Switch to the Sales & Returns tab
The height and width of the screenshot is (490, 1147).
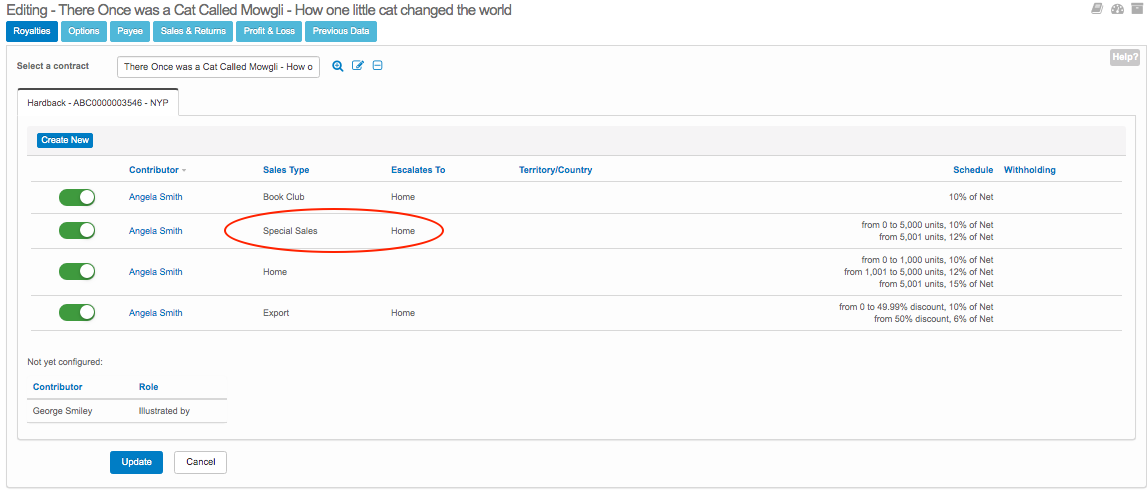click(194, 31)
